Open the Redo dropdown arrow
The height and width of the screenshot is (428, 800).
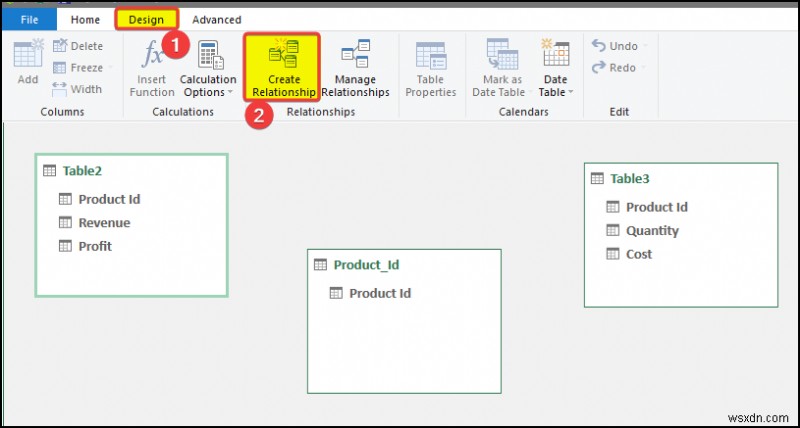click(643, 67)
